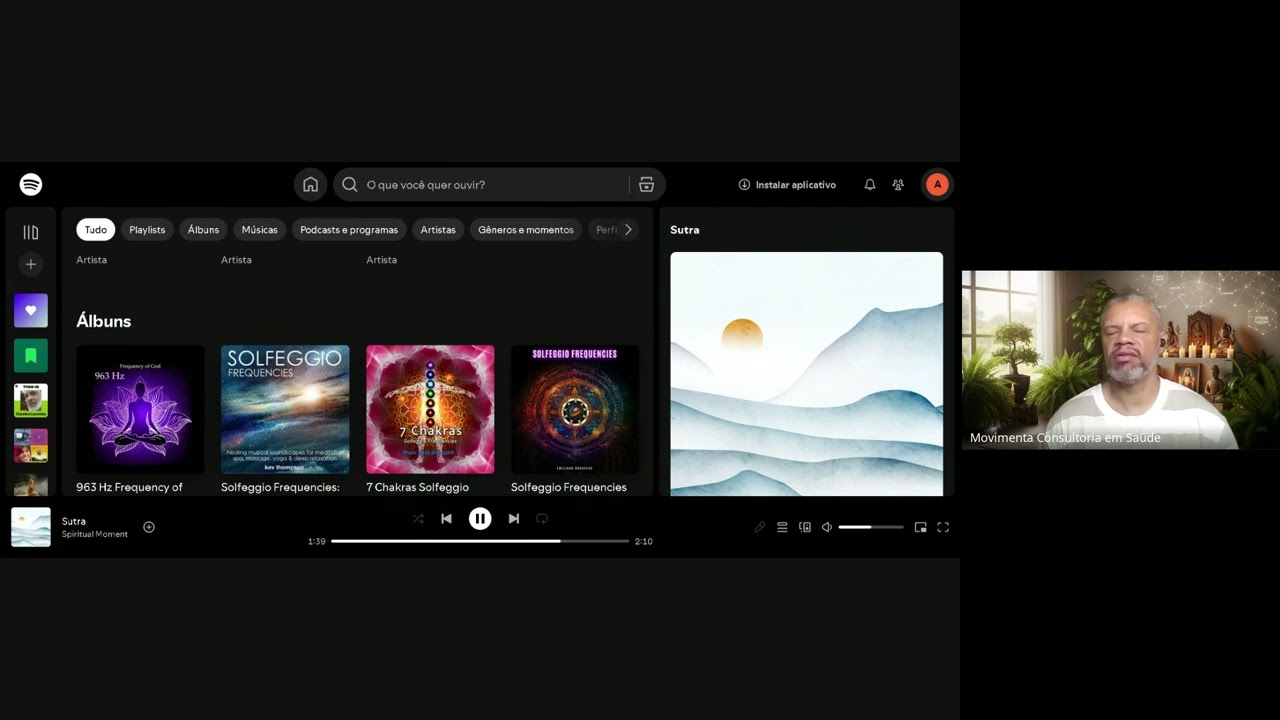The image size is (1280, 720).
Task: Open connect to a device icon
Action: point(805,527)
